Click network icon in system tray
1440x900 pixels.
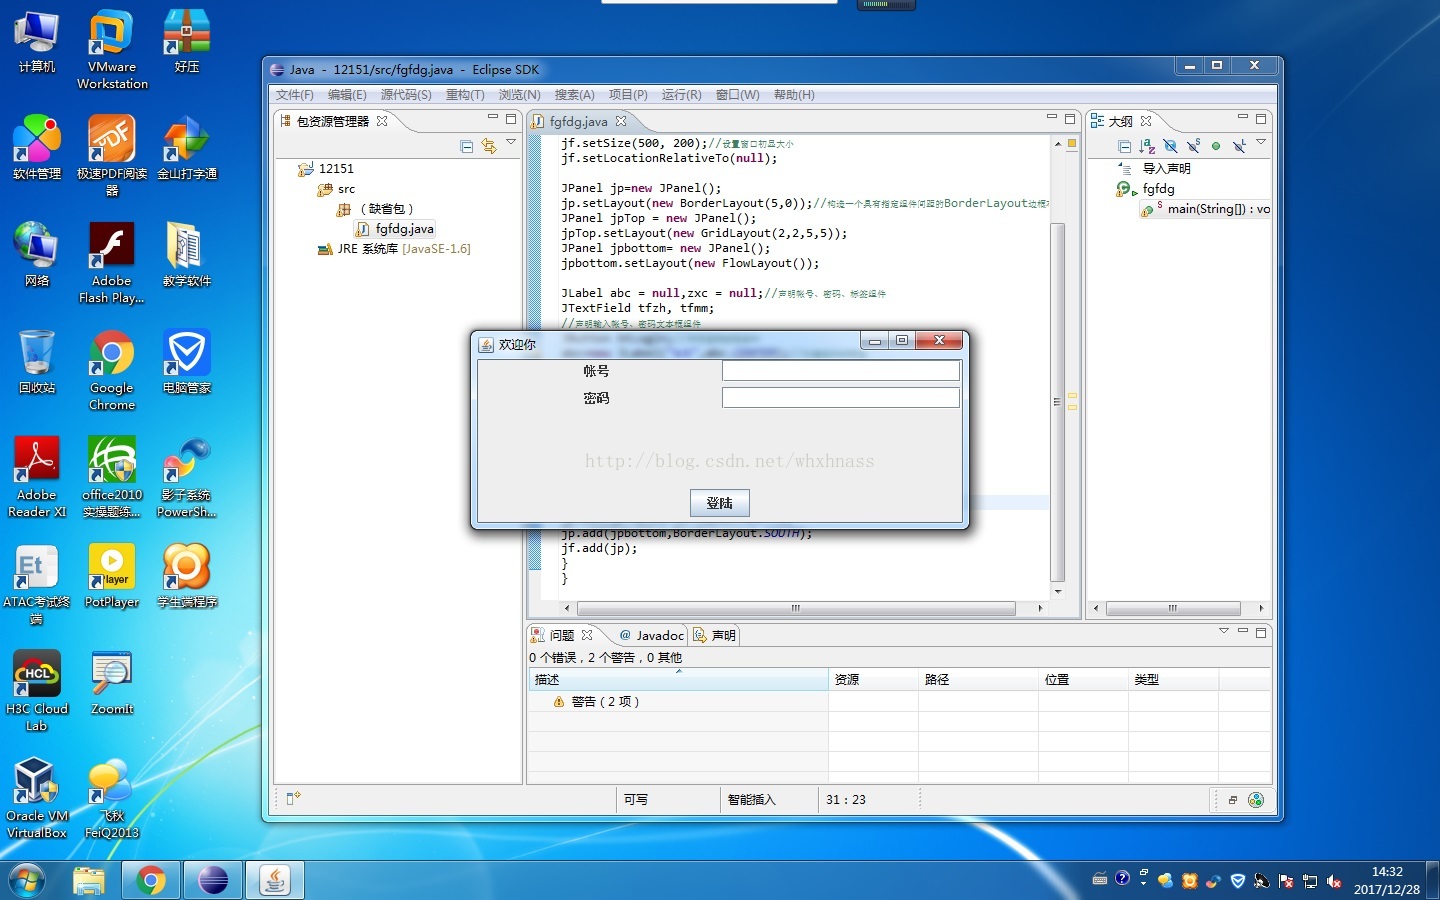[1310, 881]
